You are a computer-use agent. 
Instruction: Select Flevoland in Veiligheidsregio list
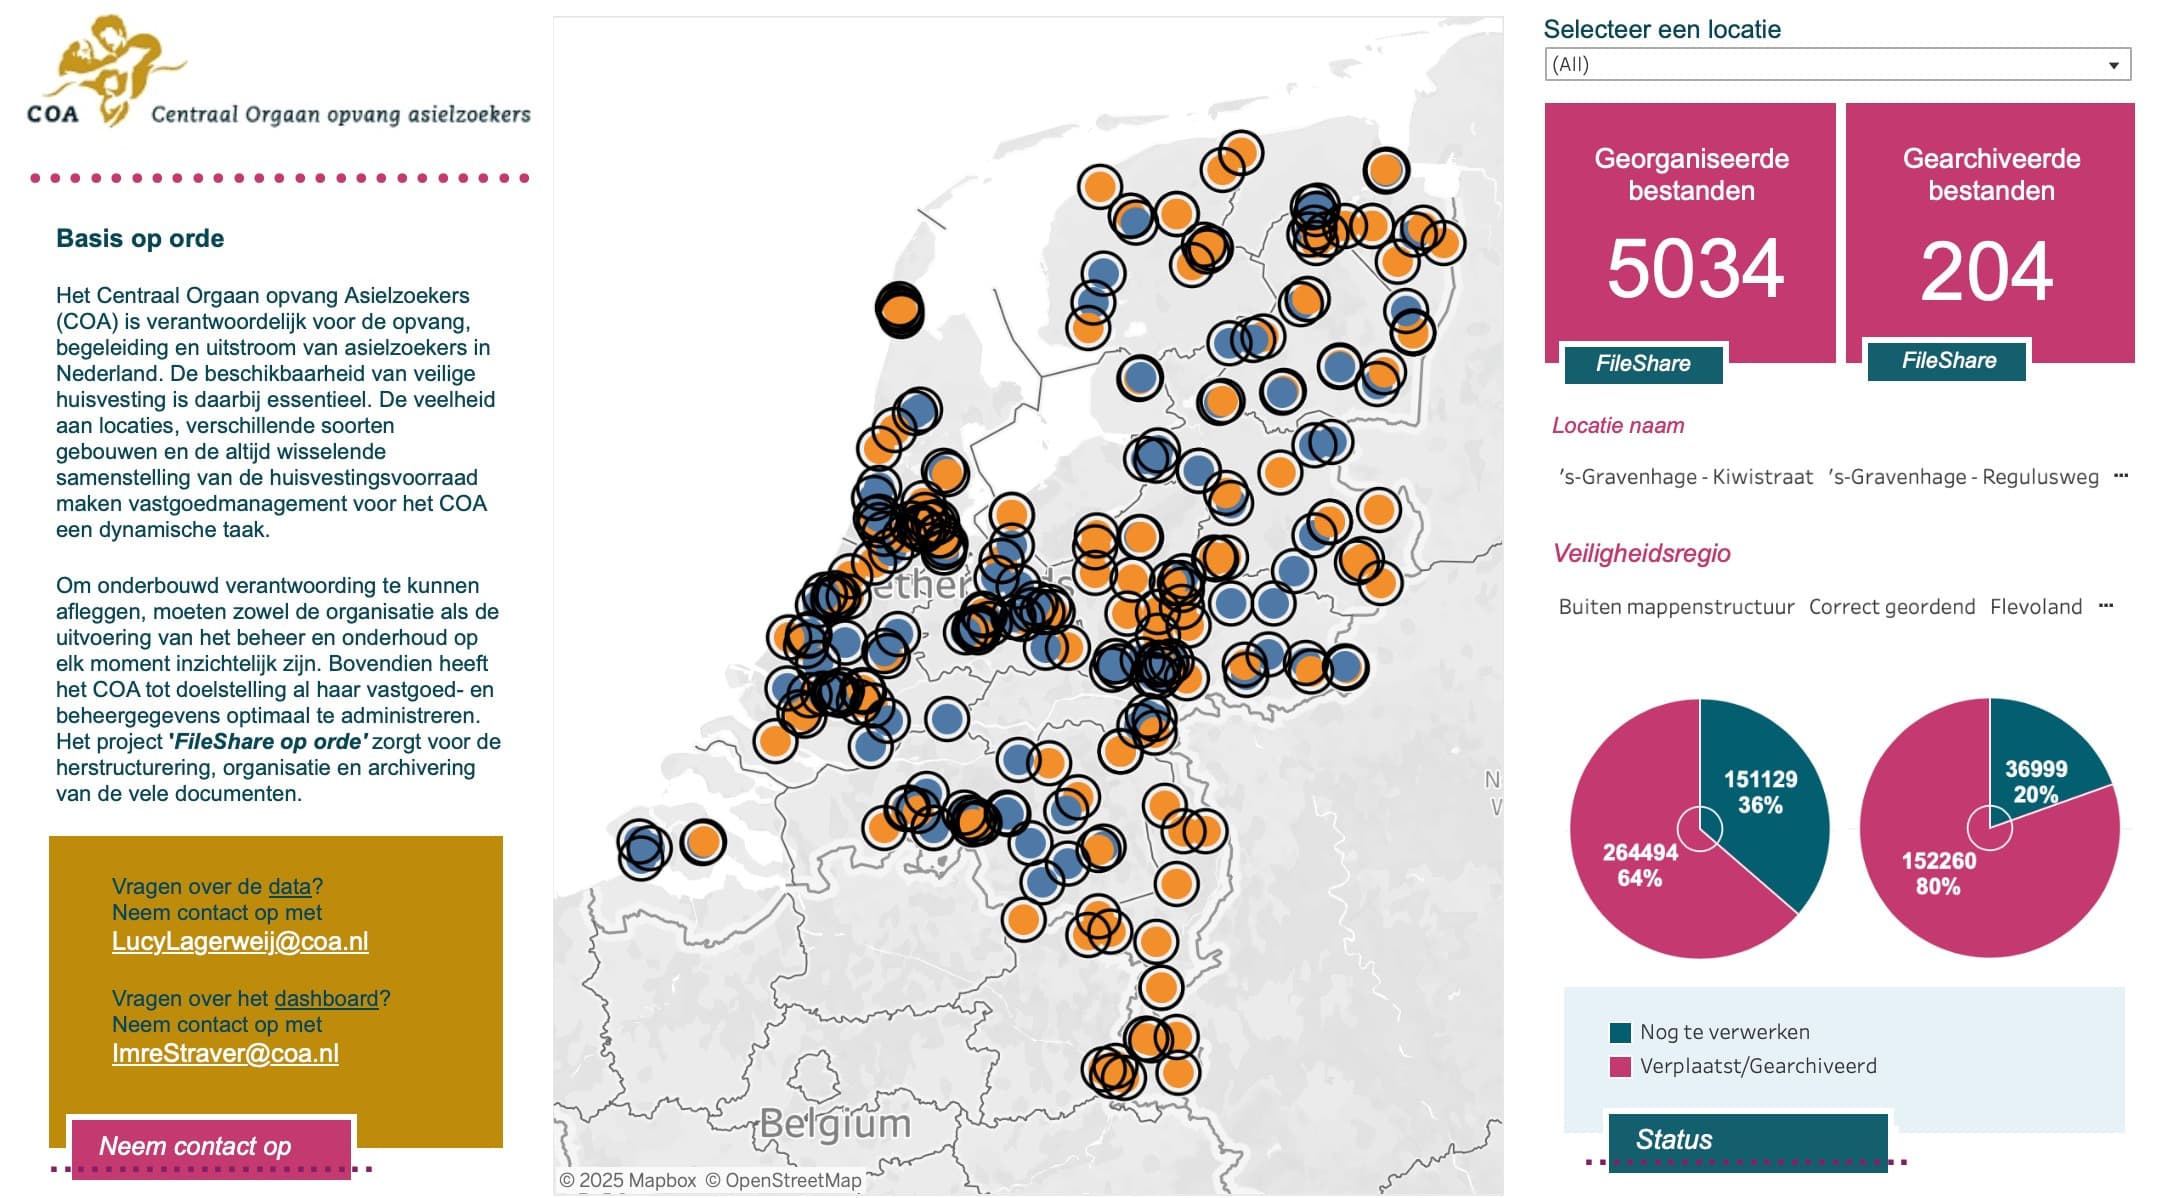click(x=2036, y=607)
